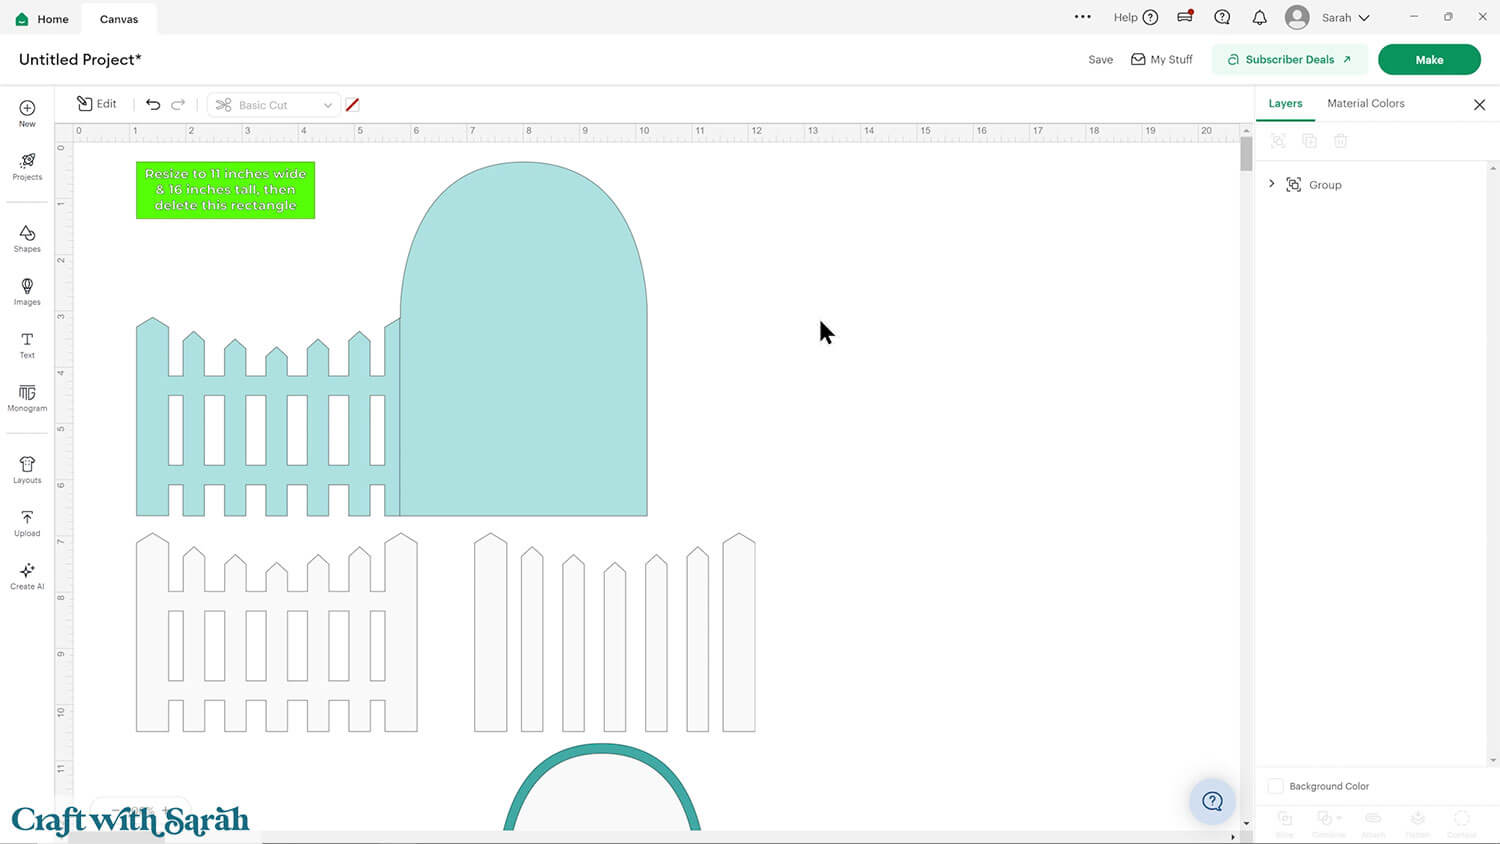Select the green instruction rectangle on canvas
The image size is (1500, 844).
225,190
